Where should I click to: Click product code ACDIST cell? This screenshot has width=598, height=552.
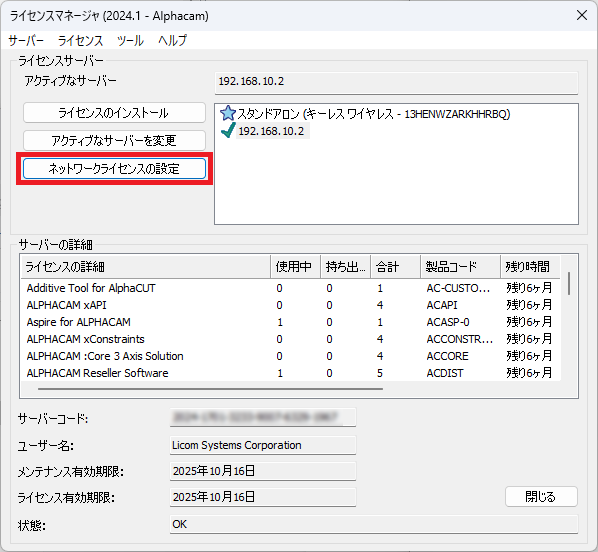[445, 373]
